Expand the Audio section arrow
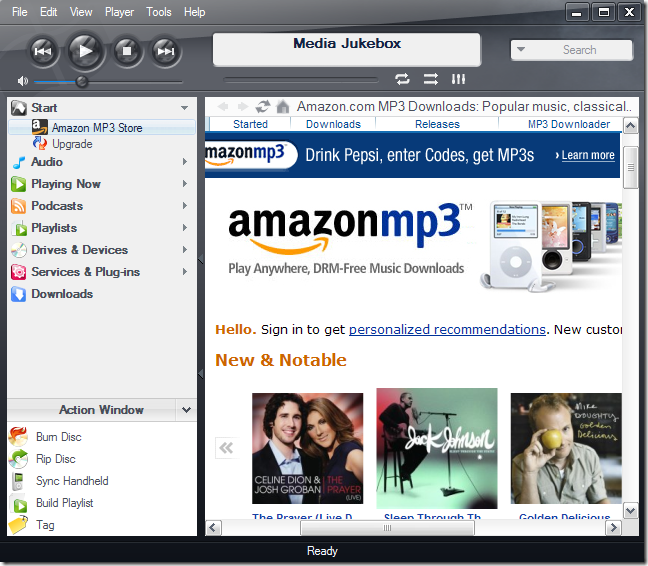The height and width of the screenshot is (566, 648). (x=185, y=162)
